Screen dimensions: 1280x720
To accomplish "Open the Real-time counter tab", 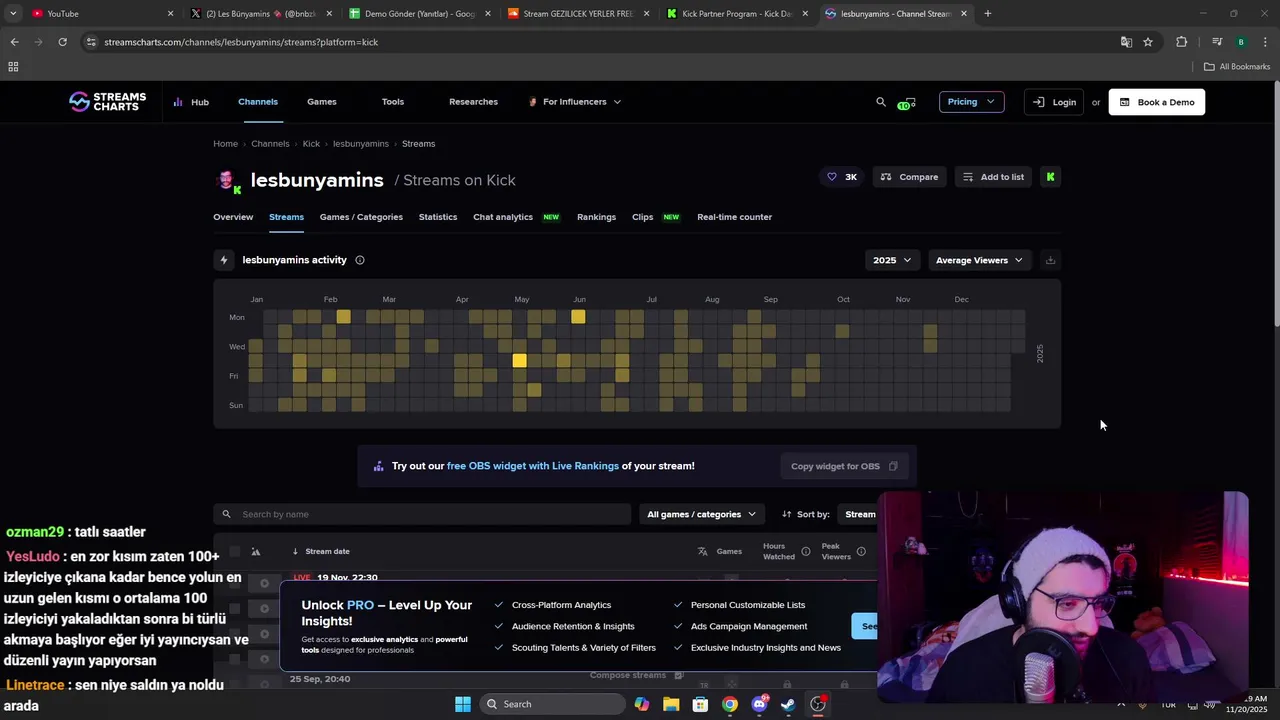I will 734,217.
